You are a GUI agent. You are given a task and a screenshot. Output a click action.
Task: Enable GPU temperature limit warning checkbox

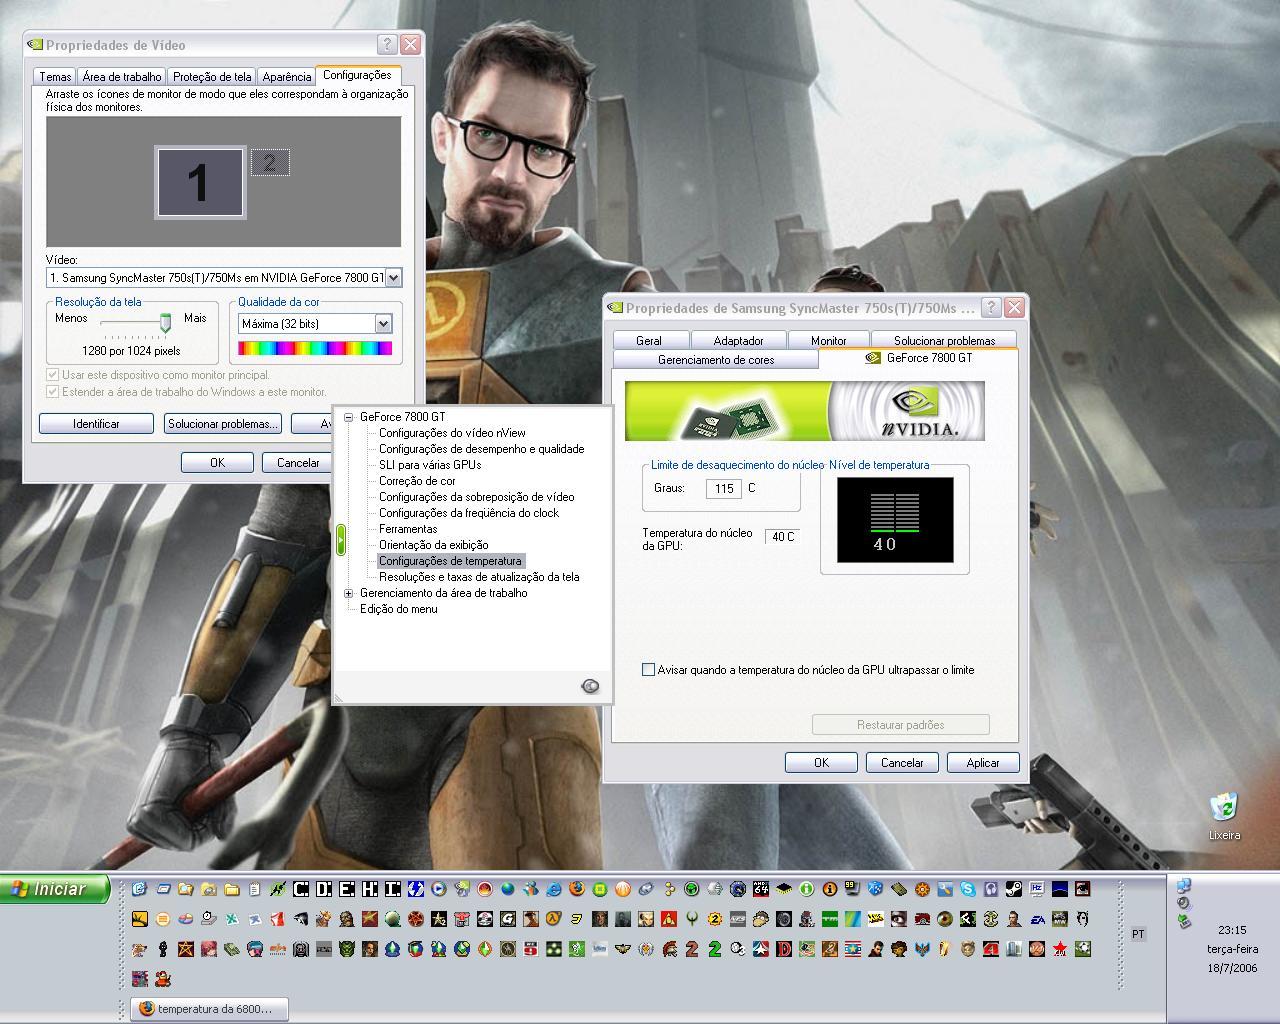(648, 669)
